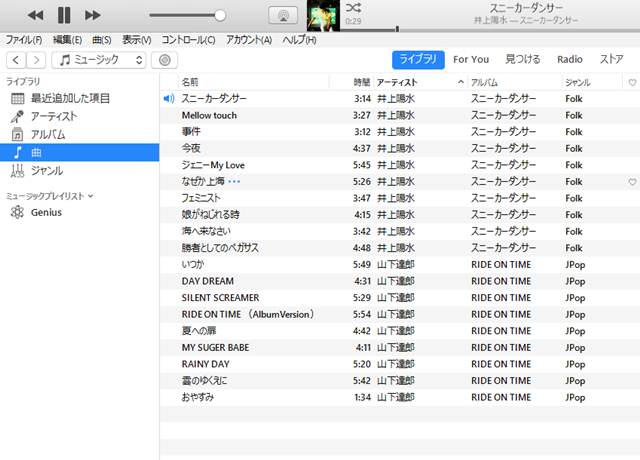Switch to the For You tab
The image size is (640, 460).
pyautogui.click(x=471, y=60)
